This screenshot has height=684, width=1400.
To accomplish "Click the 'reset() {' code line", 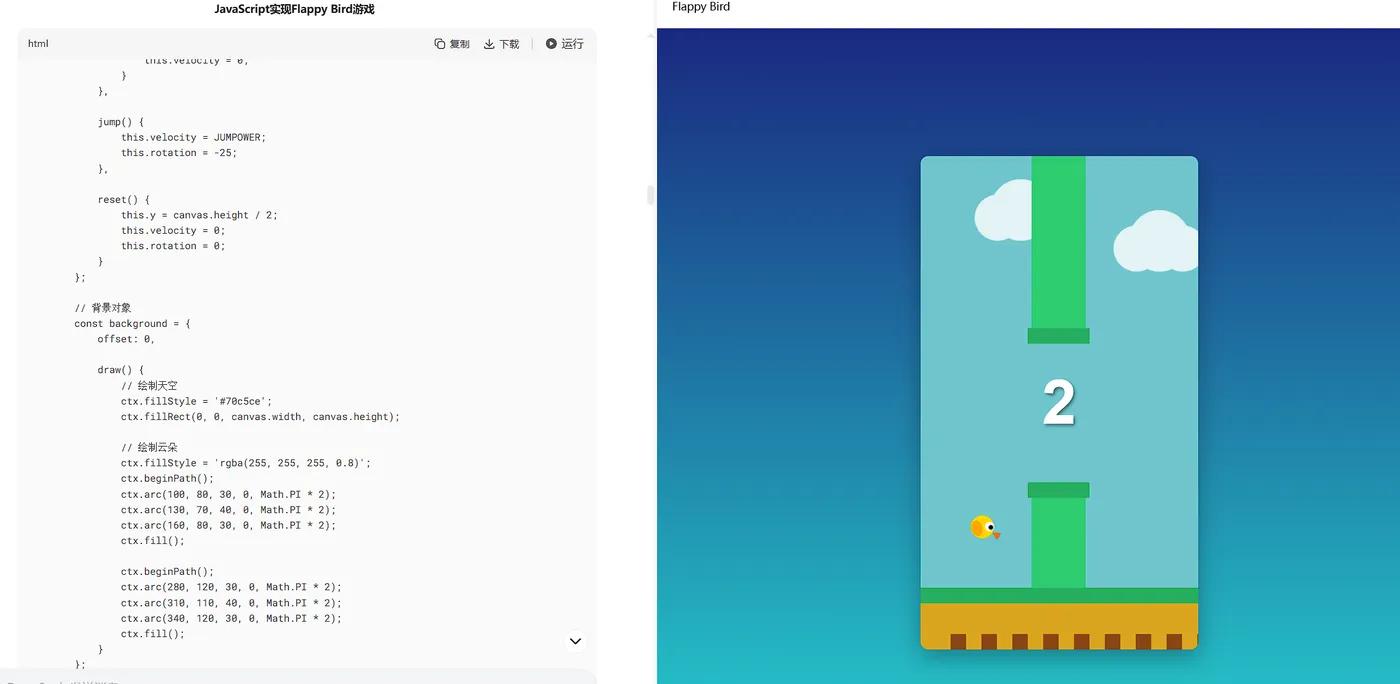I will (124, 200).
